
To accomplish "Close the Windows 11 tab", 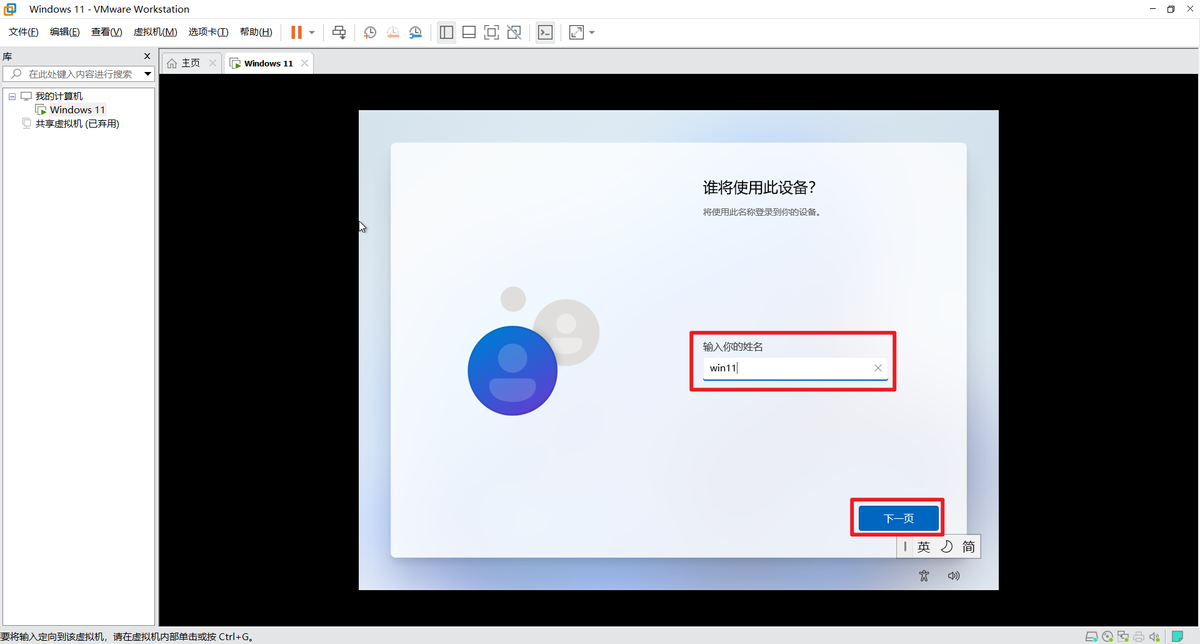I will [305, 63].
